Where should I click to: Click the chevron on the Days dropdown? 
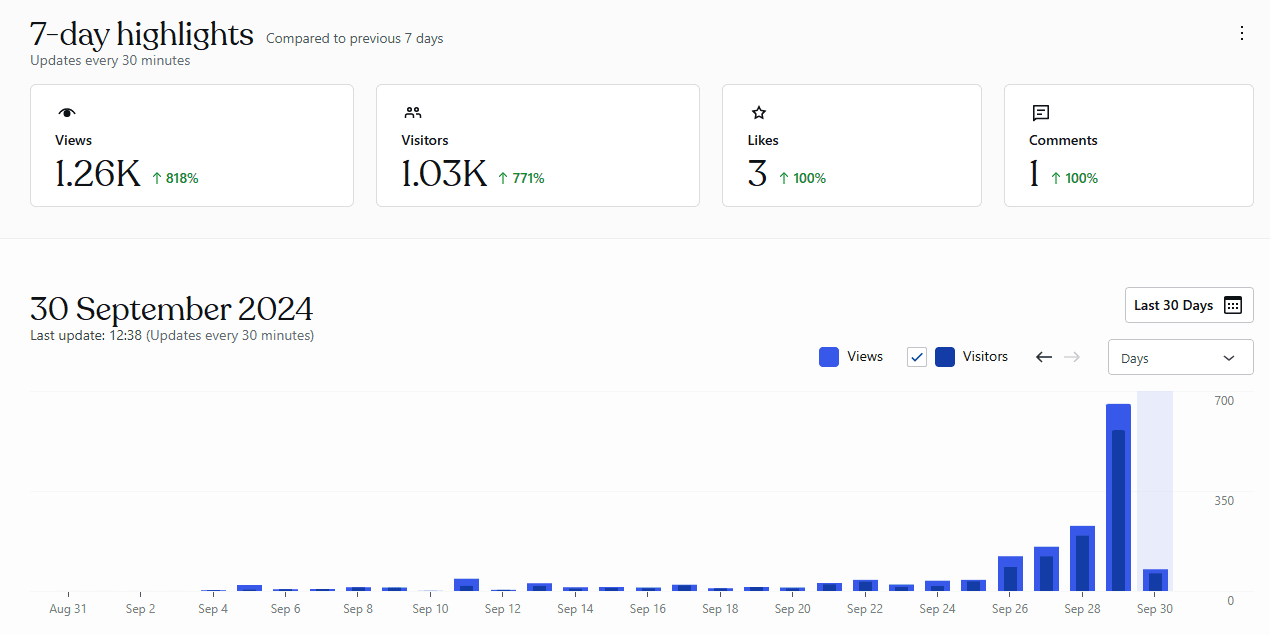(1229, 358)
